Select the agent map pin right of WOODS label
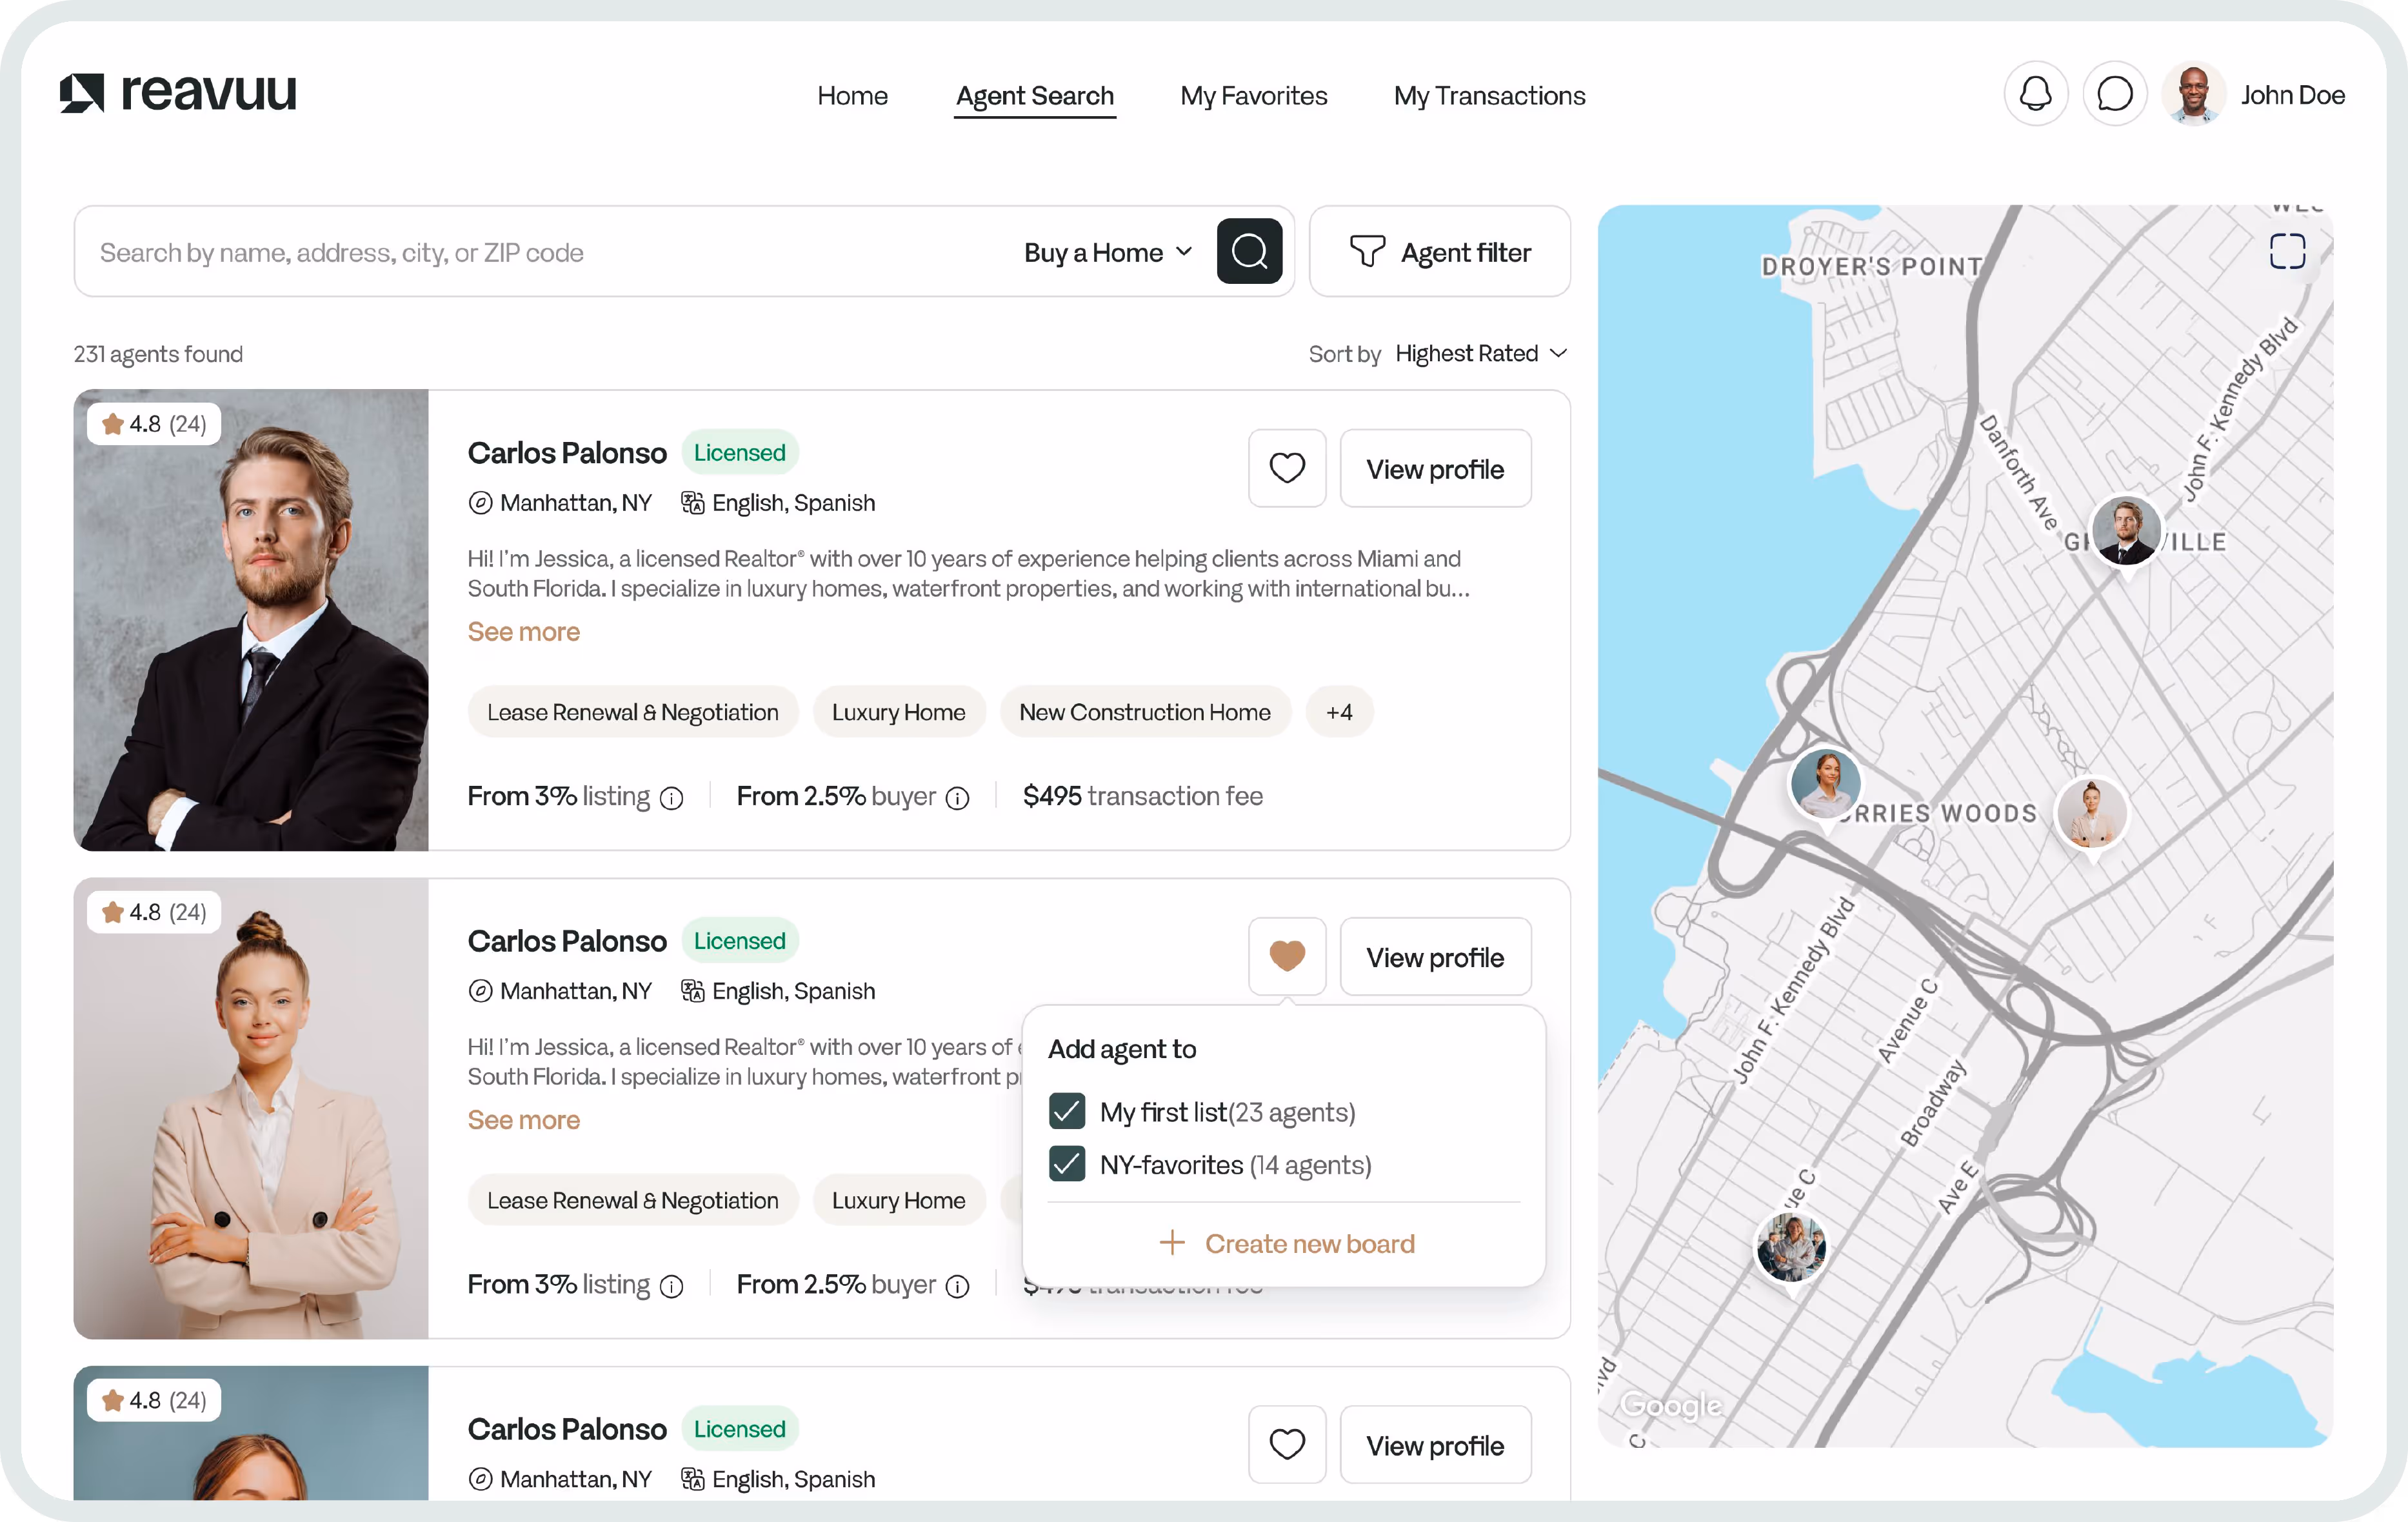Image resolution: width=2408 pixels, height=1522 pixels. (x=2091, y=815)
